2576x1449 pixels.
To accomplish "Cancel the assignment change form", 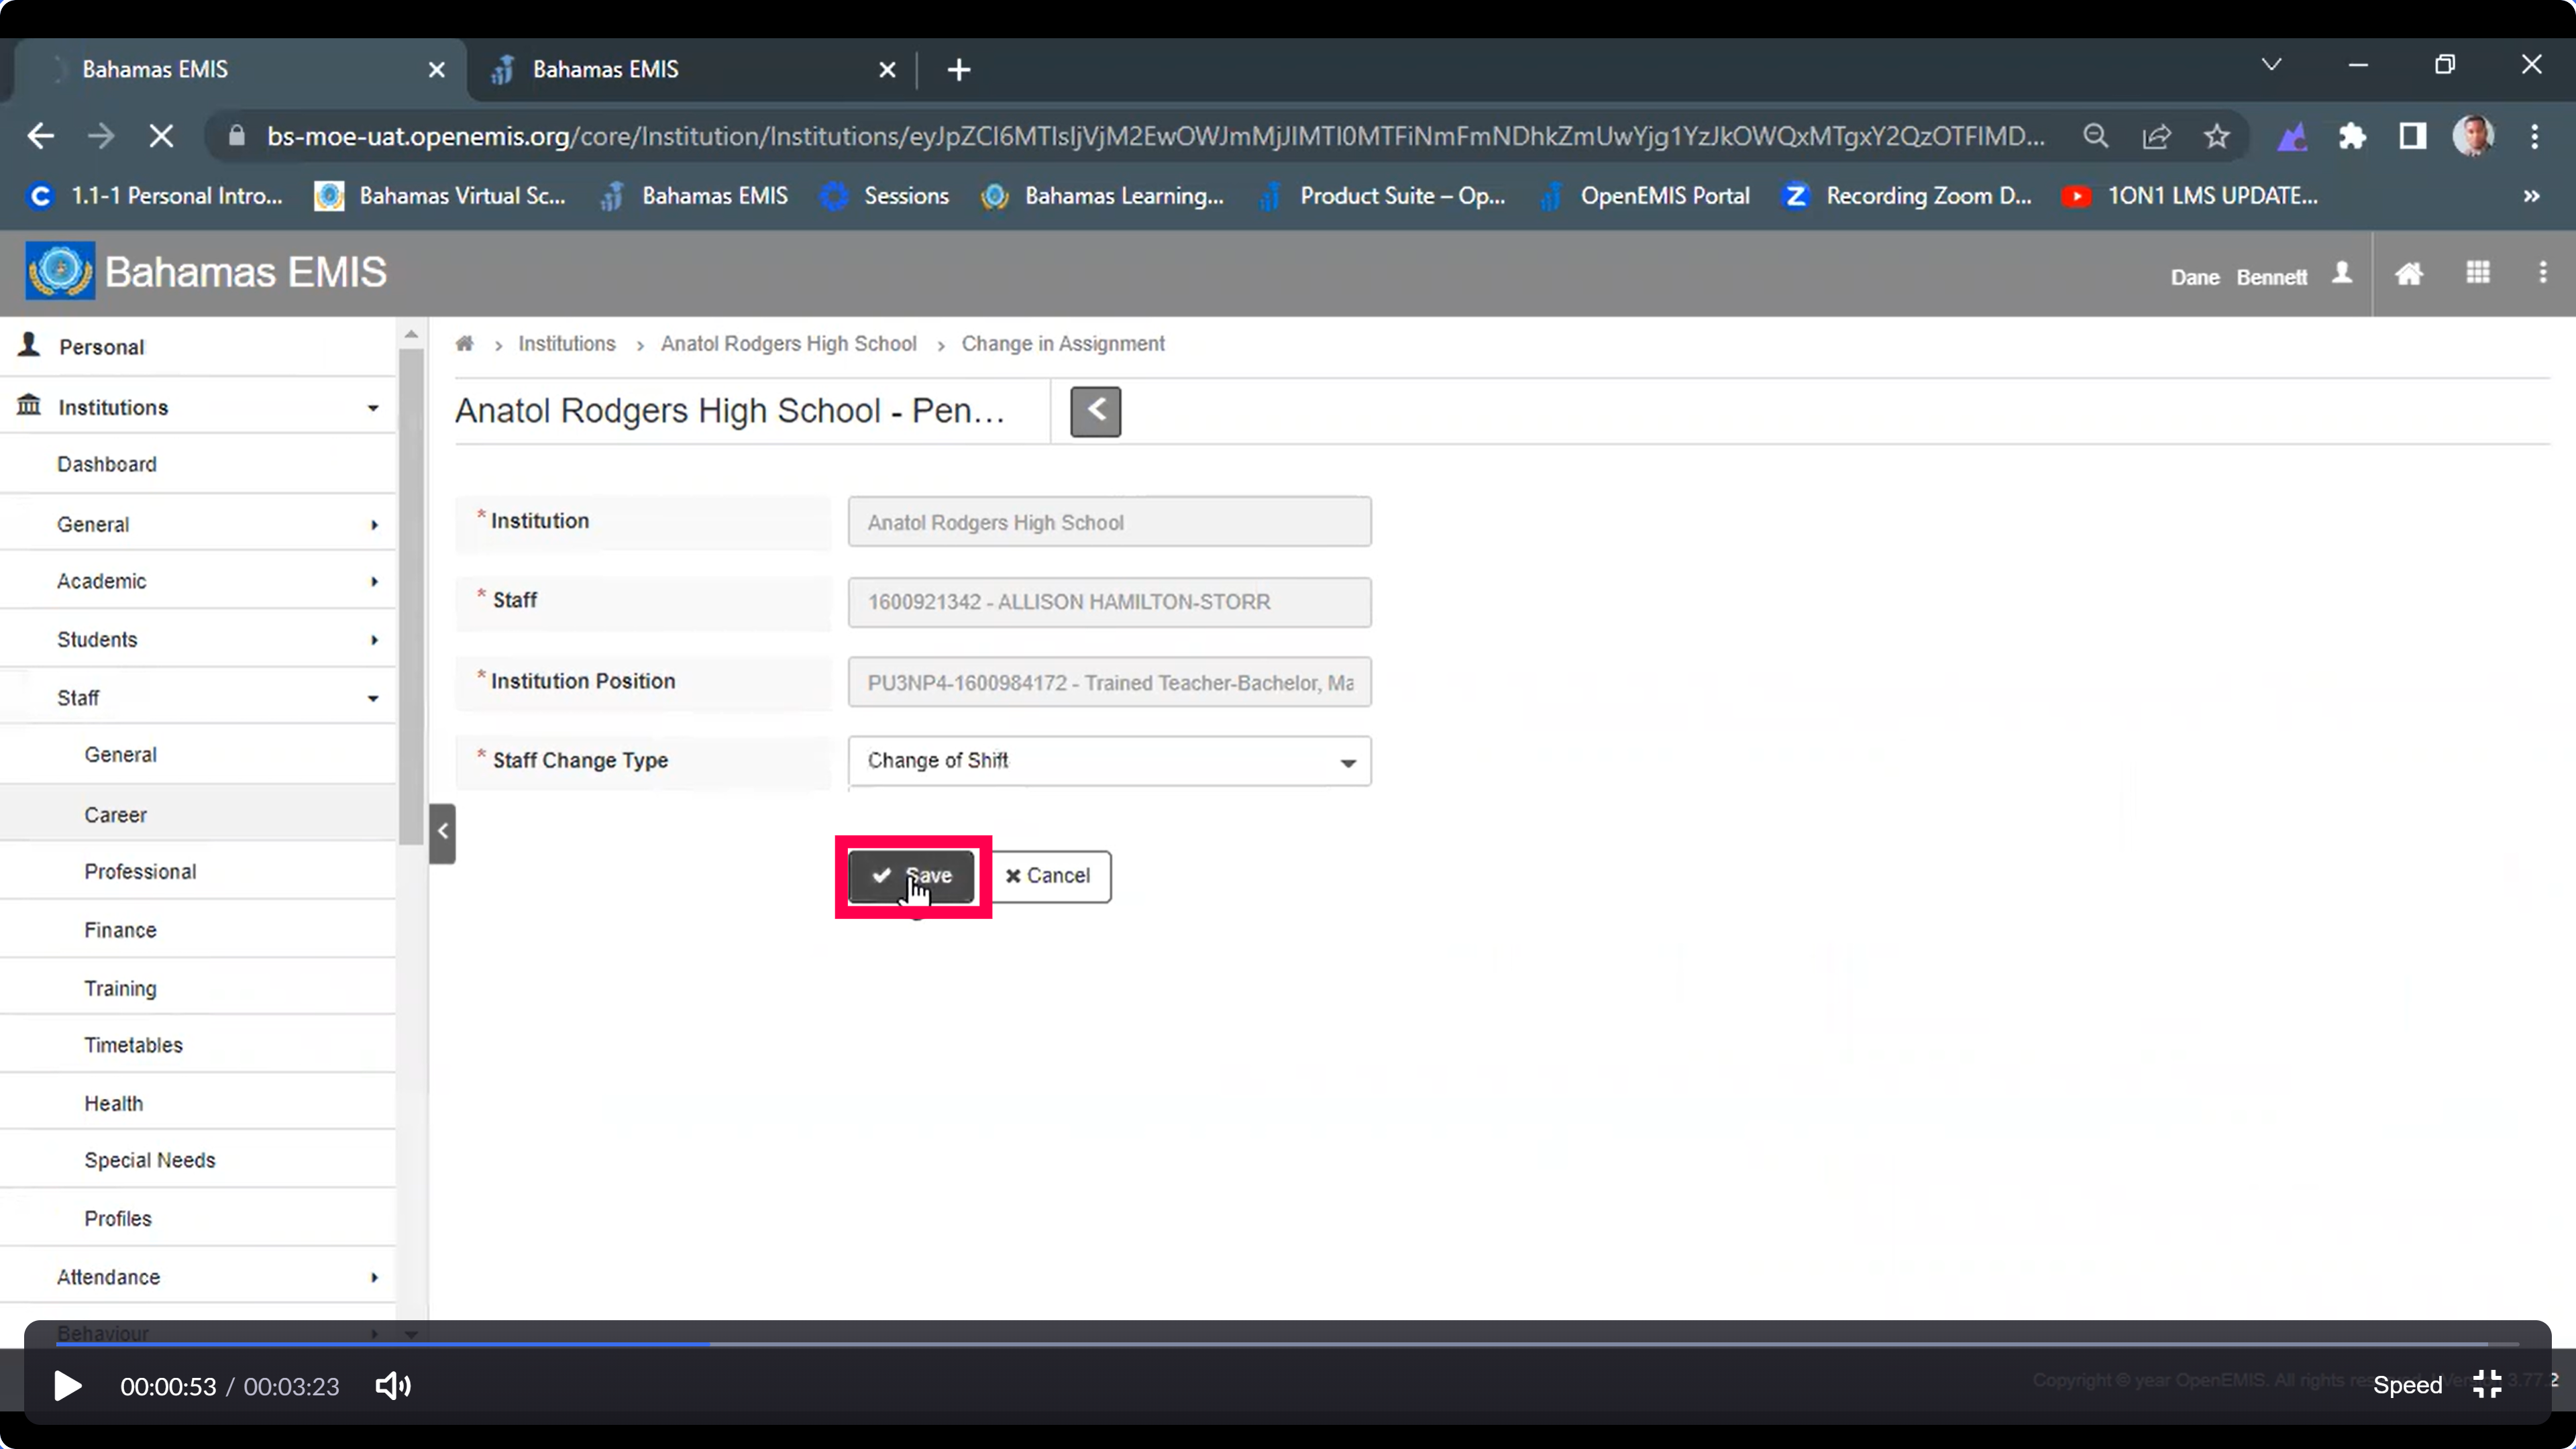I will pos(1050,876).
